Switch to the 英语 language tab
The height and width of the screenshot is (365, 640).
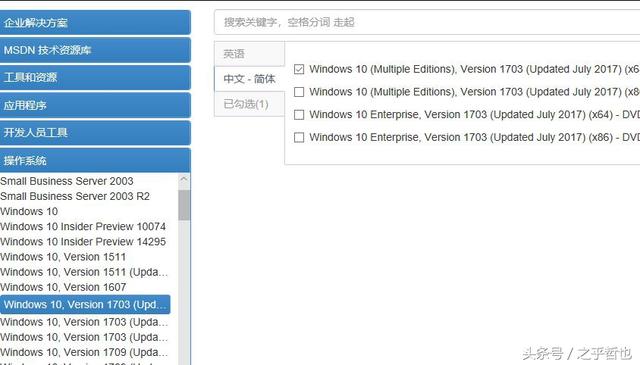pos(249,54)
